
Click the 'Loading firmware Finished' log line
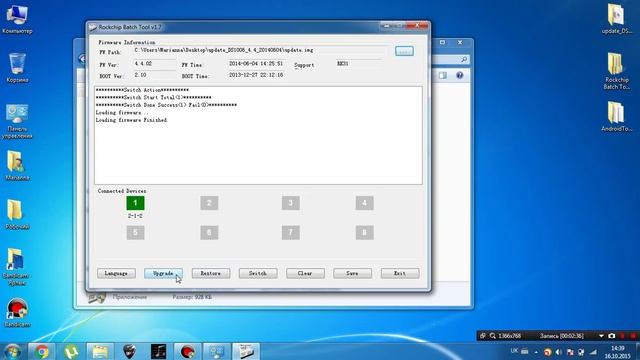tap(131, 120)
